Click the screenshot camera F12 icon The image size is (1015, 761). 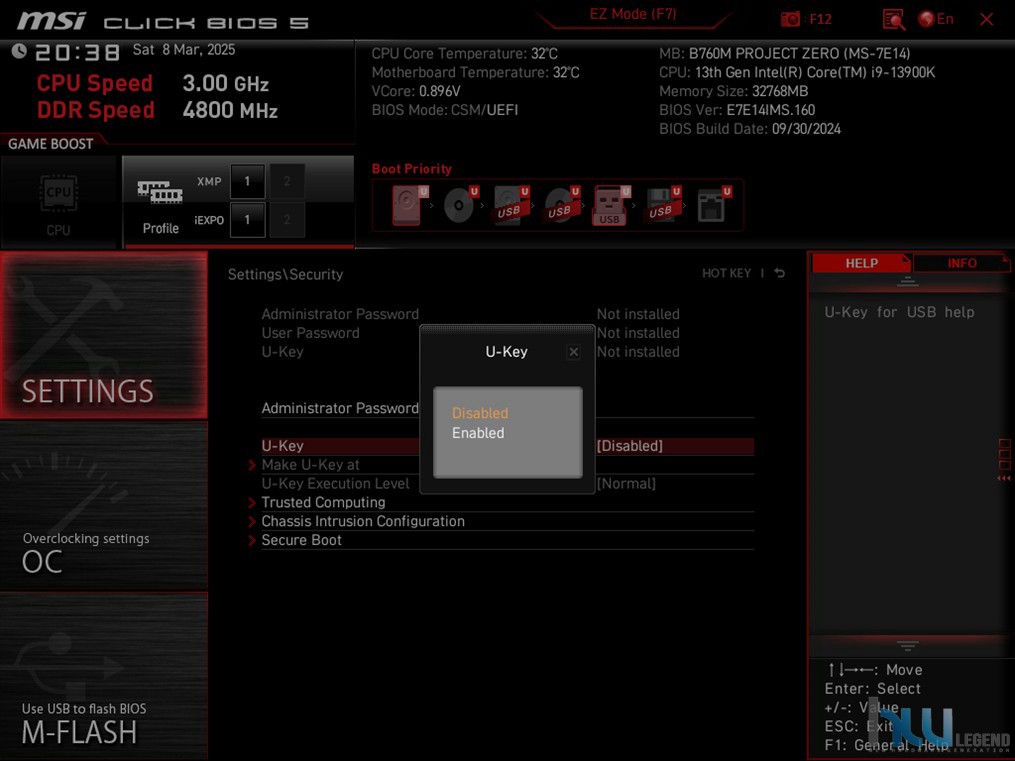tap(790, 19)
